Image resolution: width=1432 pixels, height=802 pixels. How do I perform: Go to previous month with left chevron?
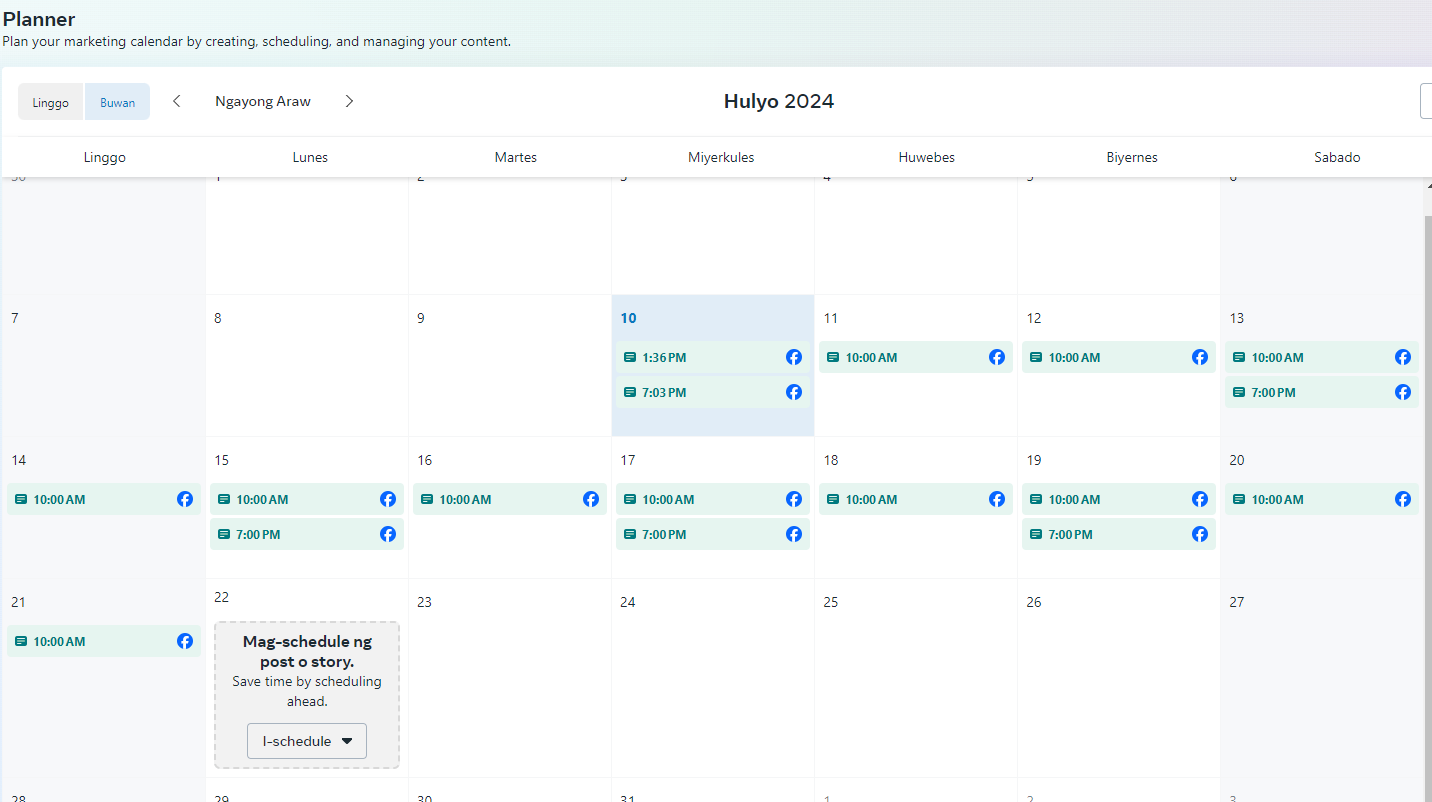coord(177,101)
